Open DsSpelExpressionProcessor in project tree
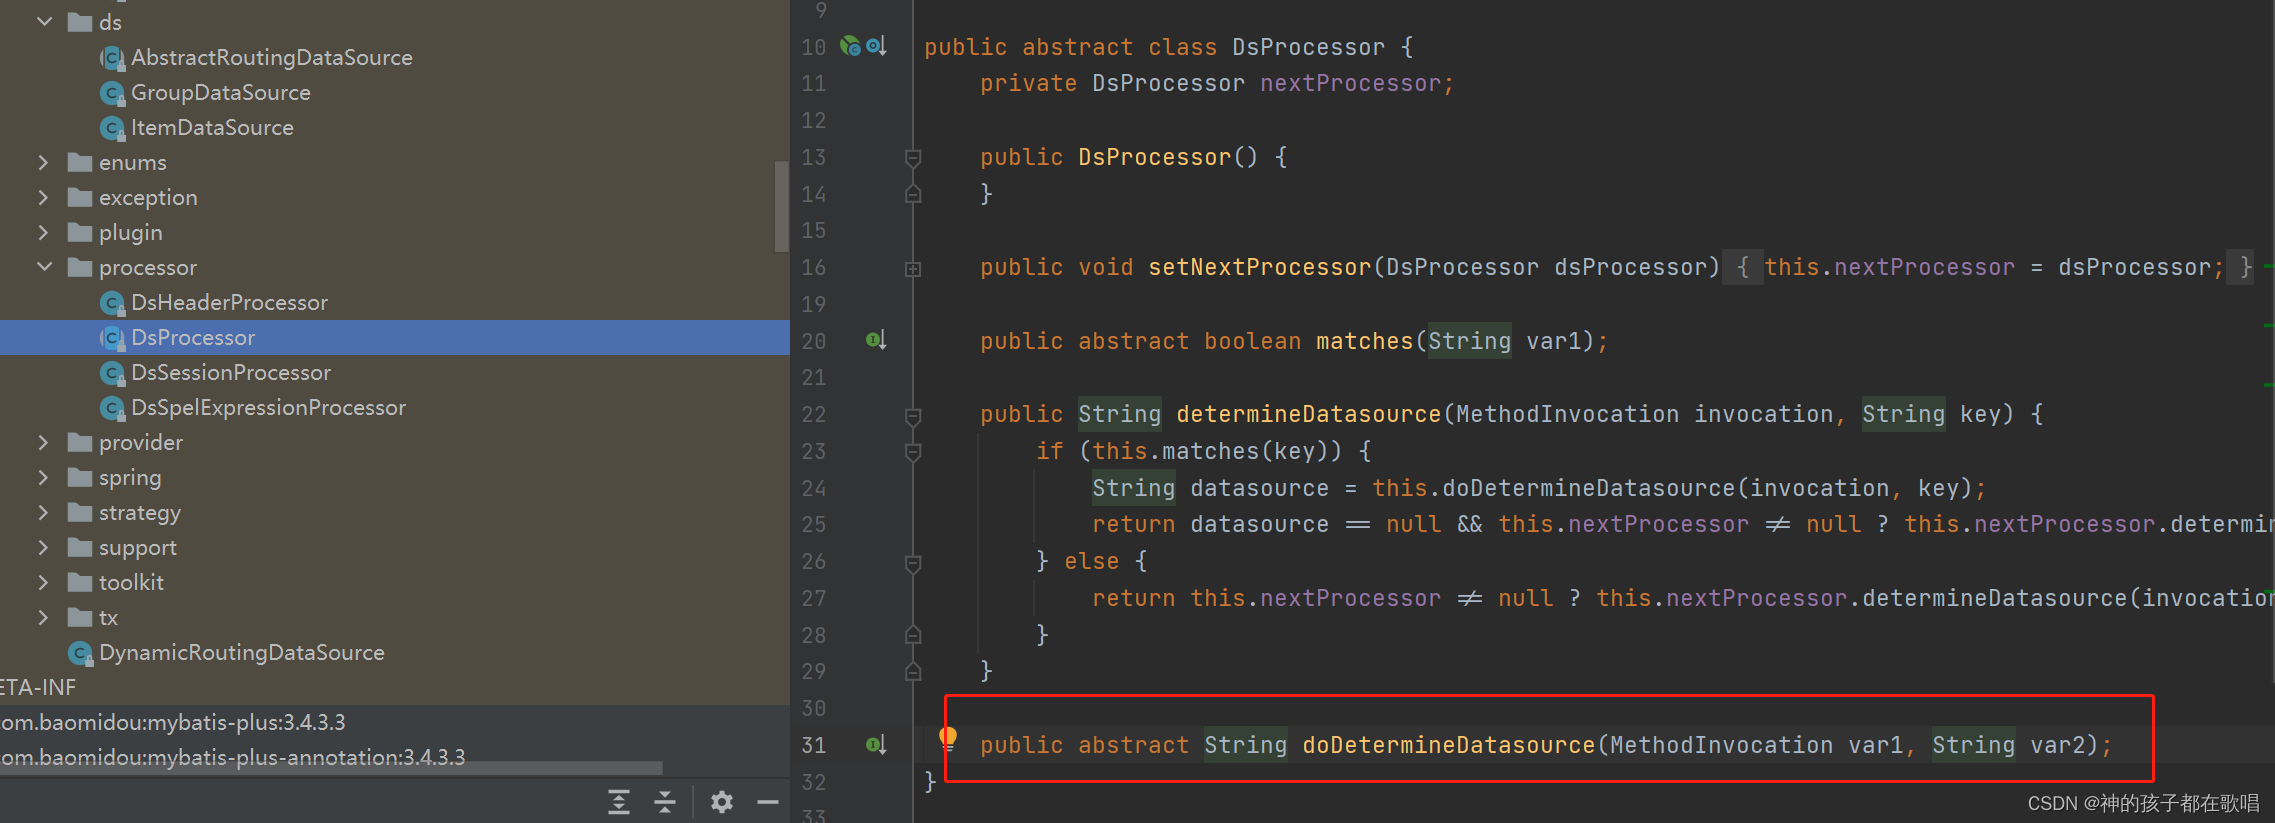This screenshot has width=2275, height=823. tap(268, 407)
